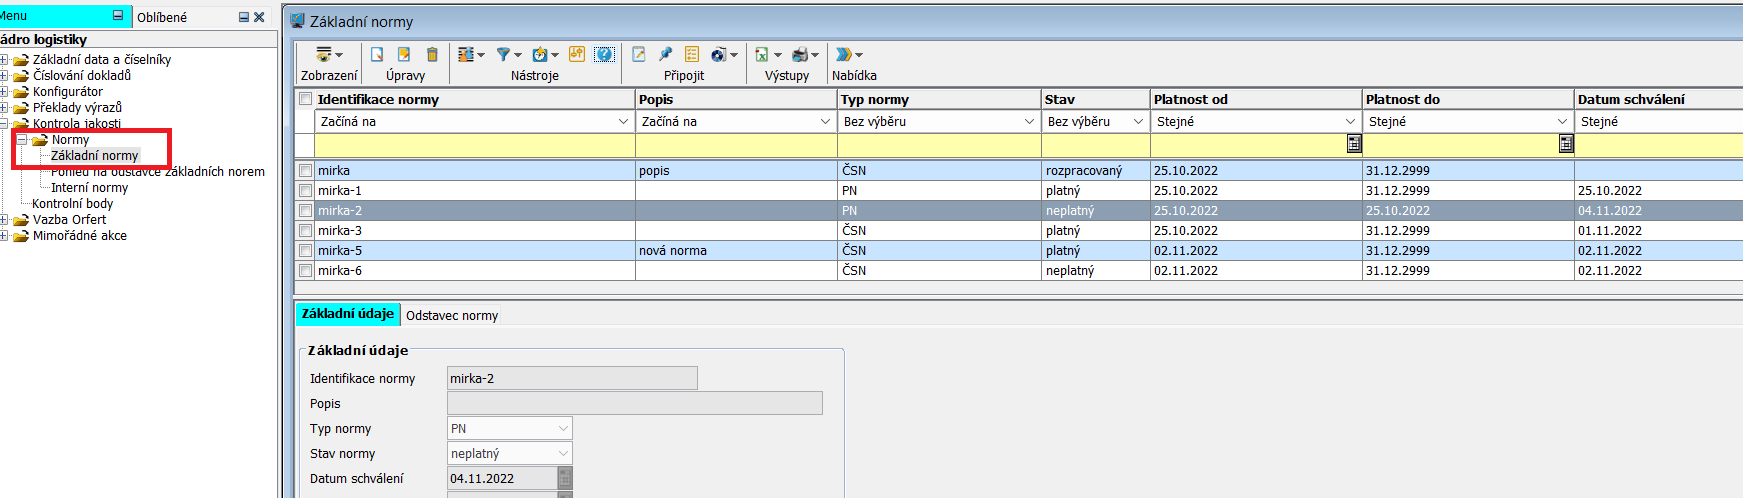The height and width of the screenshot is (498, 1743).
Task: Select the Oblíbené panel tab
Action: click(162, 17)
